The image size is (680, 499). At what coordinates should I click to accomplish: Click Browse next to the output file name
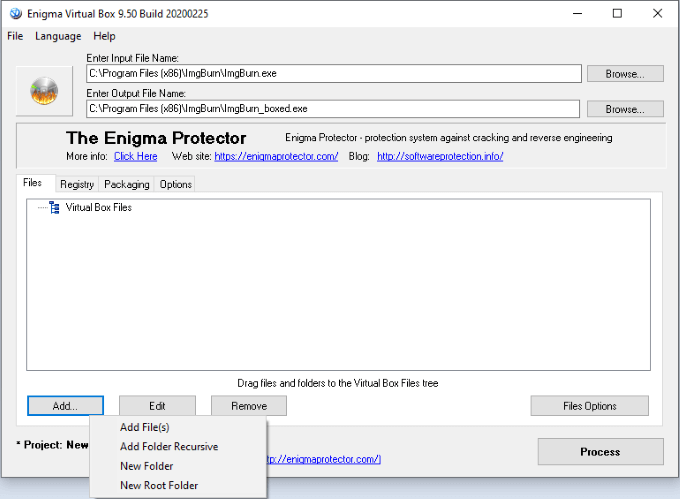coord(625,109)
